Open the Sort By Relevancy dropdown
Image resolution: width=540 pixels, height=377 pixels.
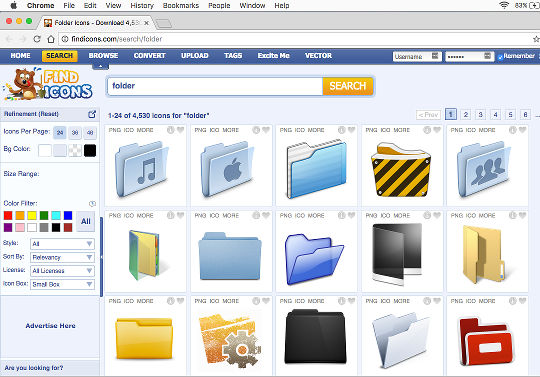point(62,257)
